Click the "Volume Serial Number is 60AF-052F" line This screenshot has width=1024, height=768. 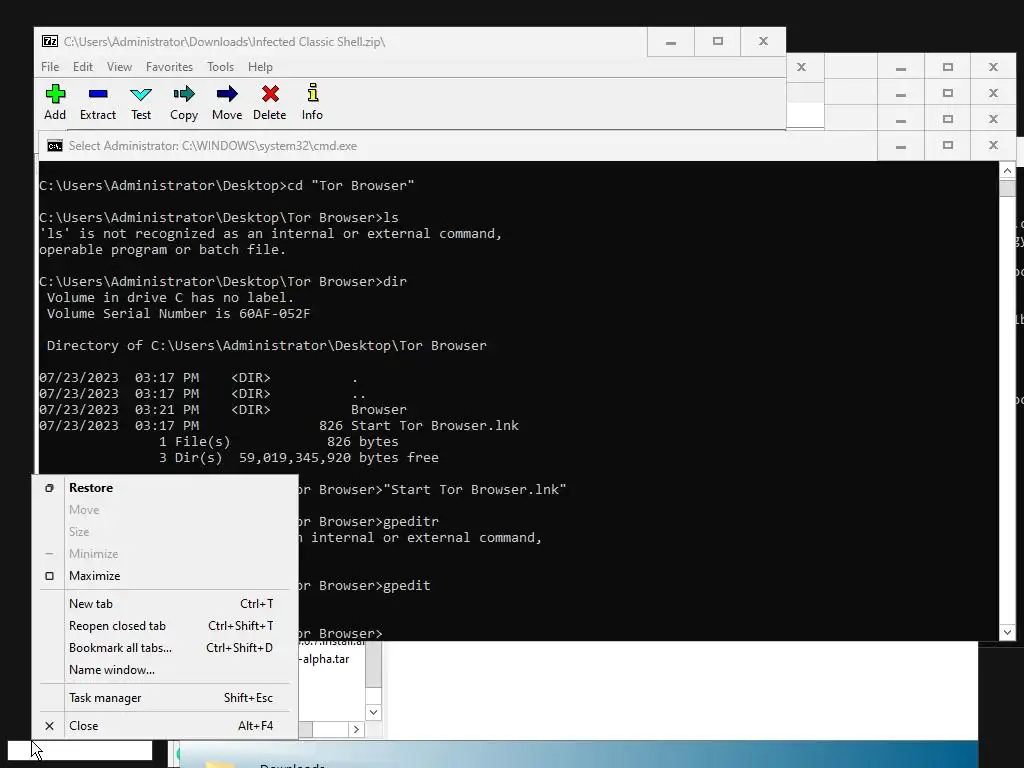pyautogui.click(x=178, y=313)
